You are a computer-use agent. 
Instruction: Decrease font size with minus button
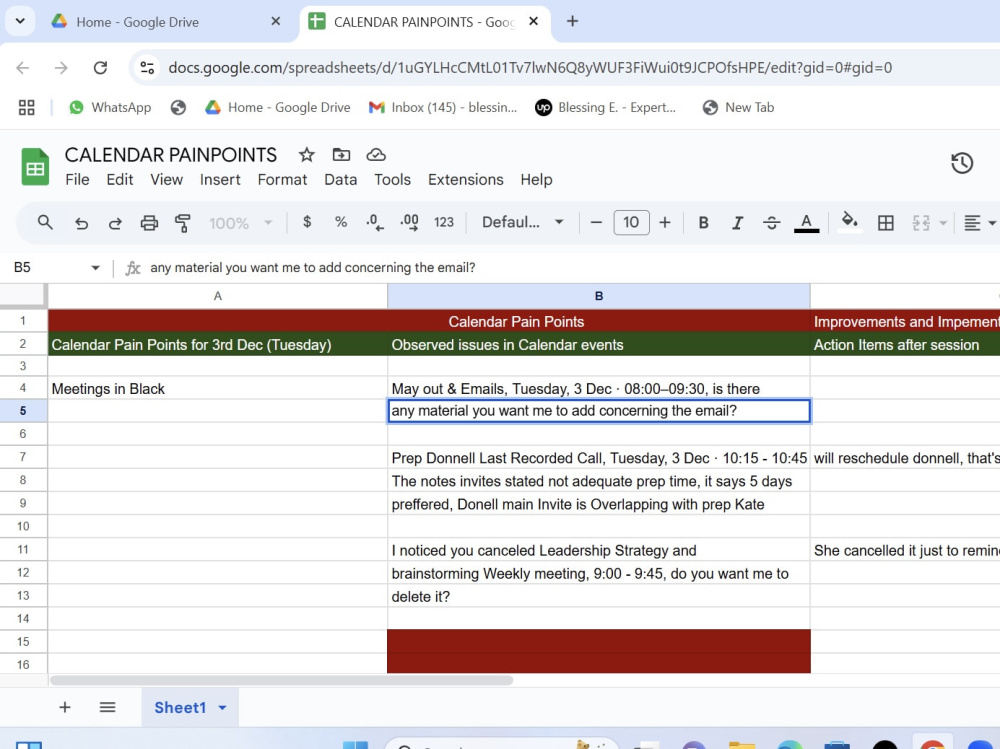click(596, 222)
